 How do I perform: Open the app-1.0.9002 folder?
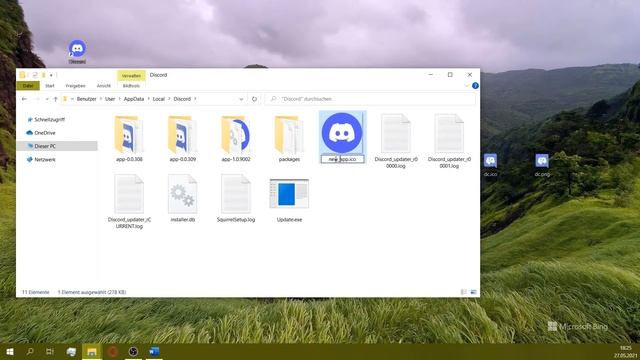click(x=236, y=138)
